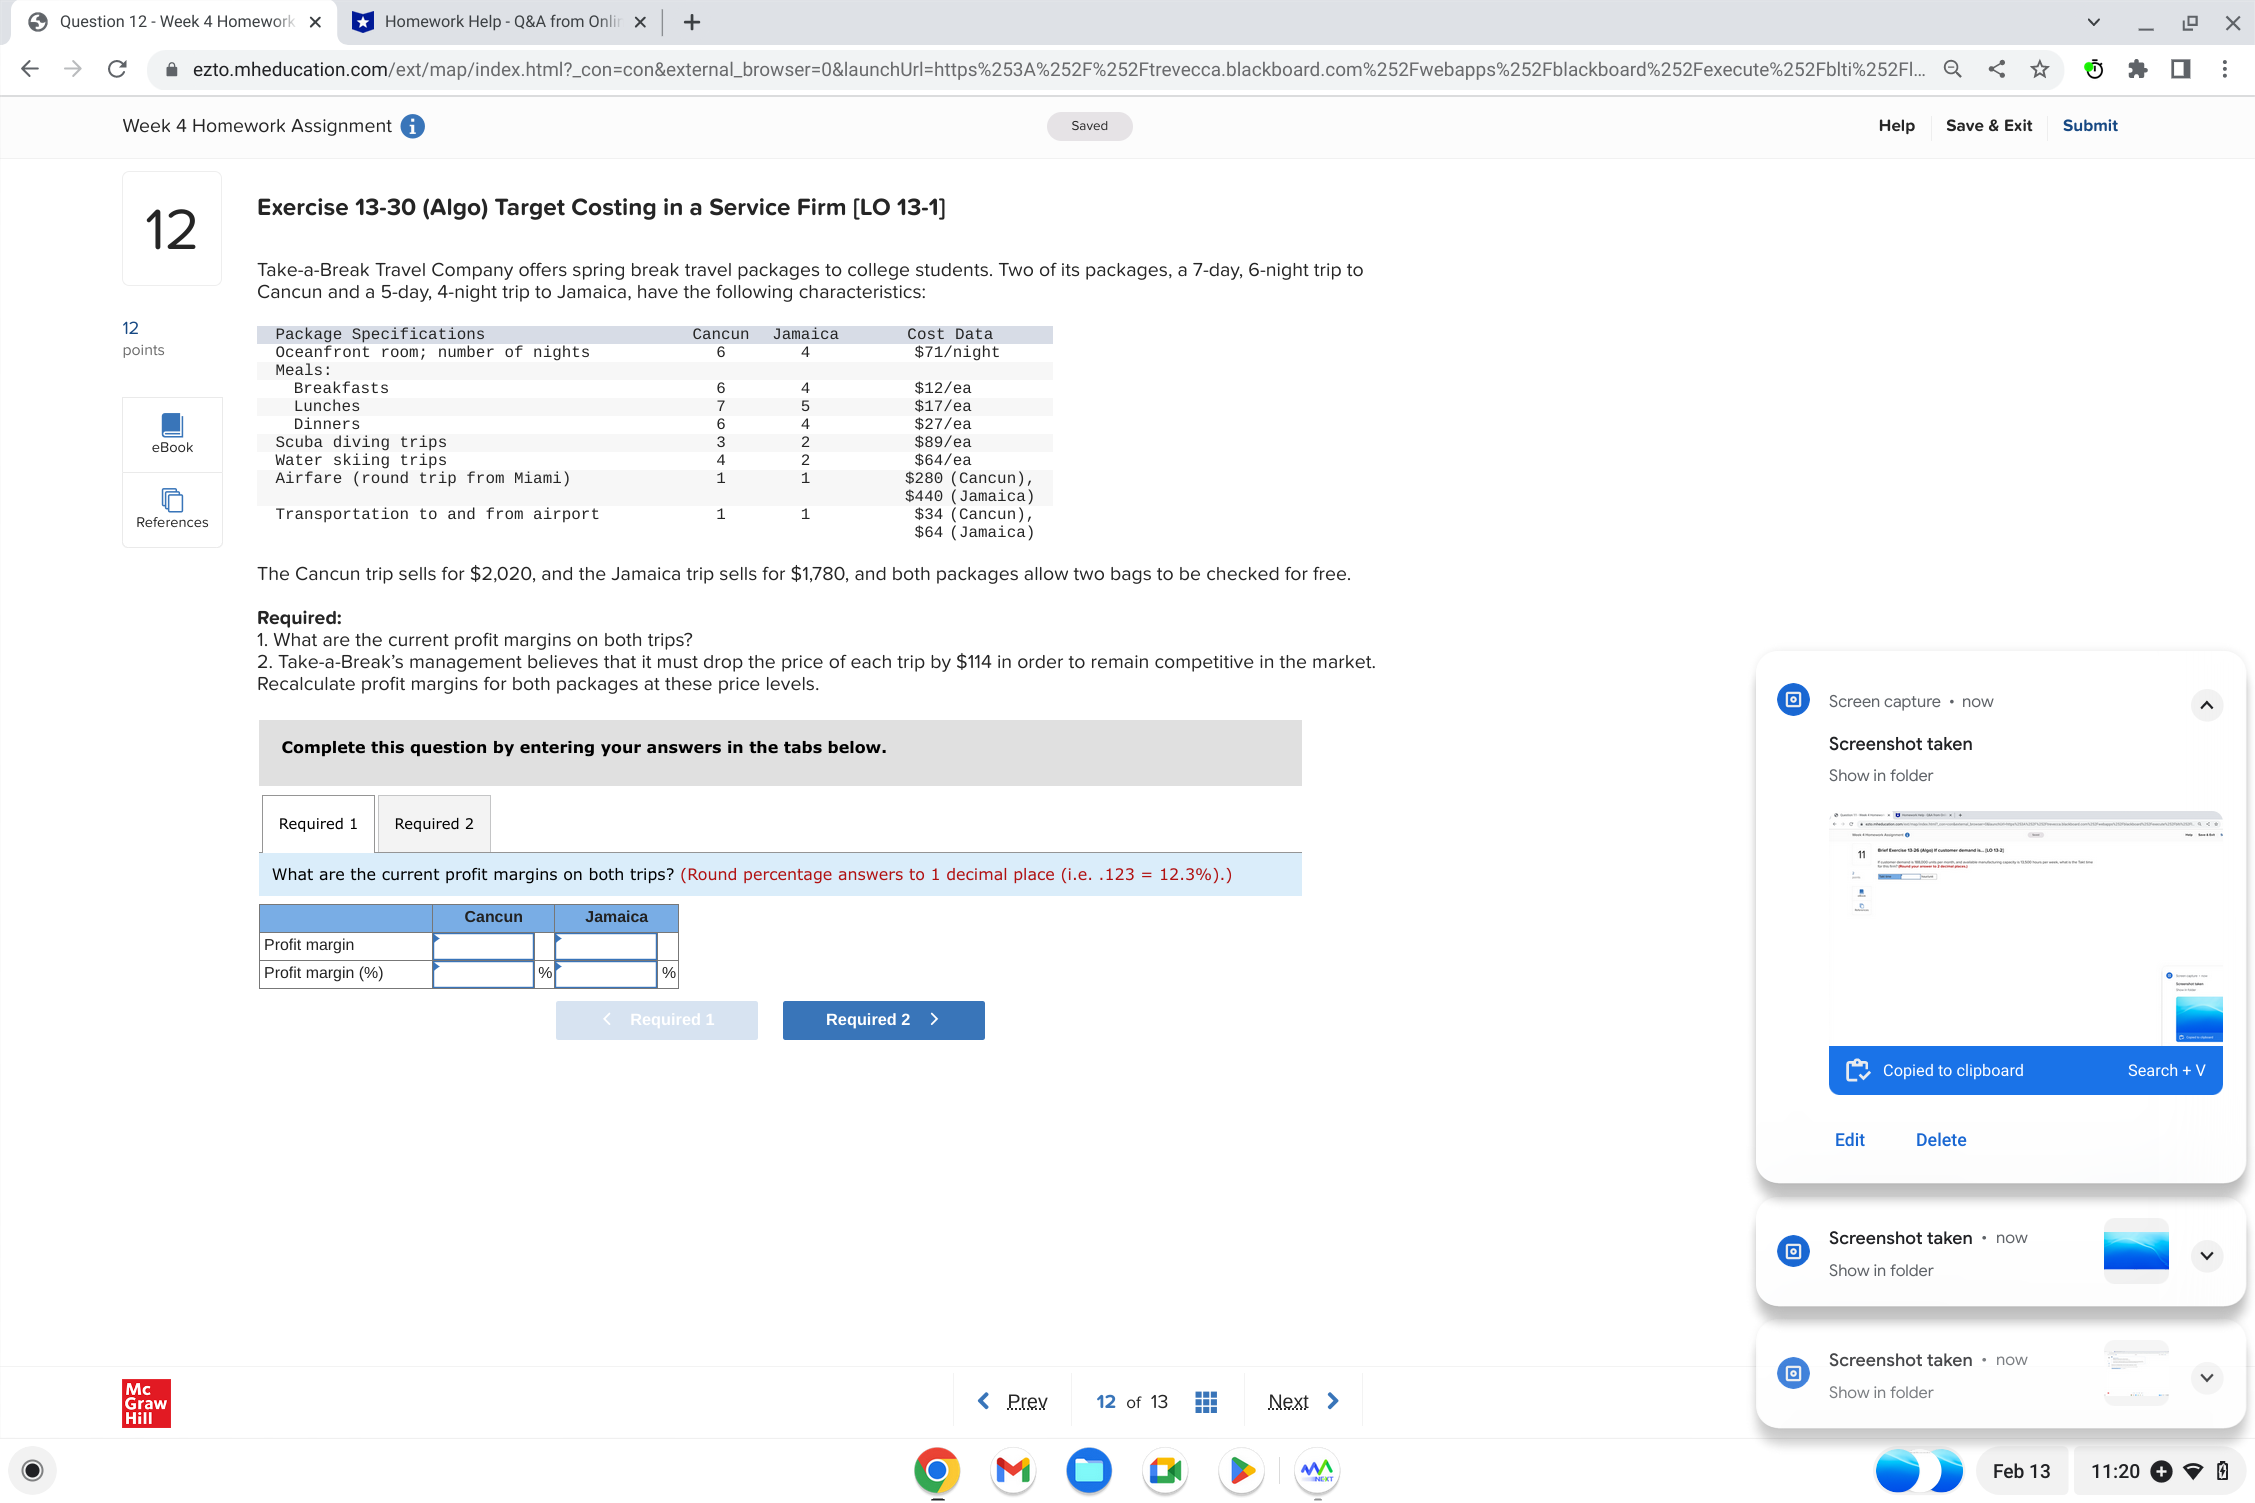
Task: Open the tab search dropdown arrow
Action: [x=2093, y=21]
